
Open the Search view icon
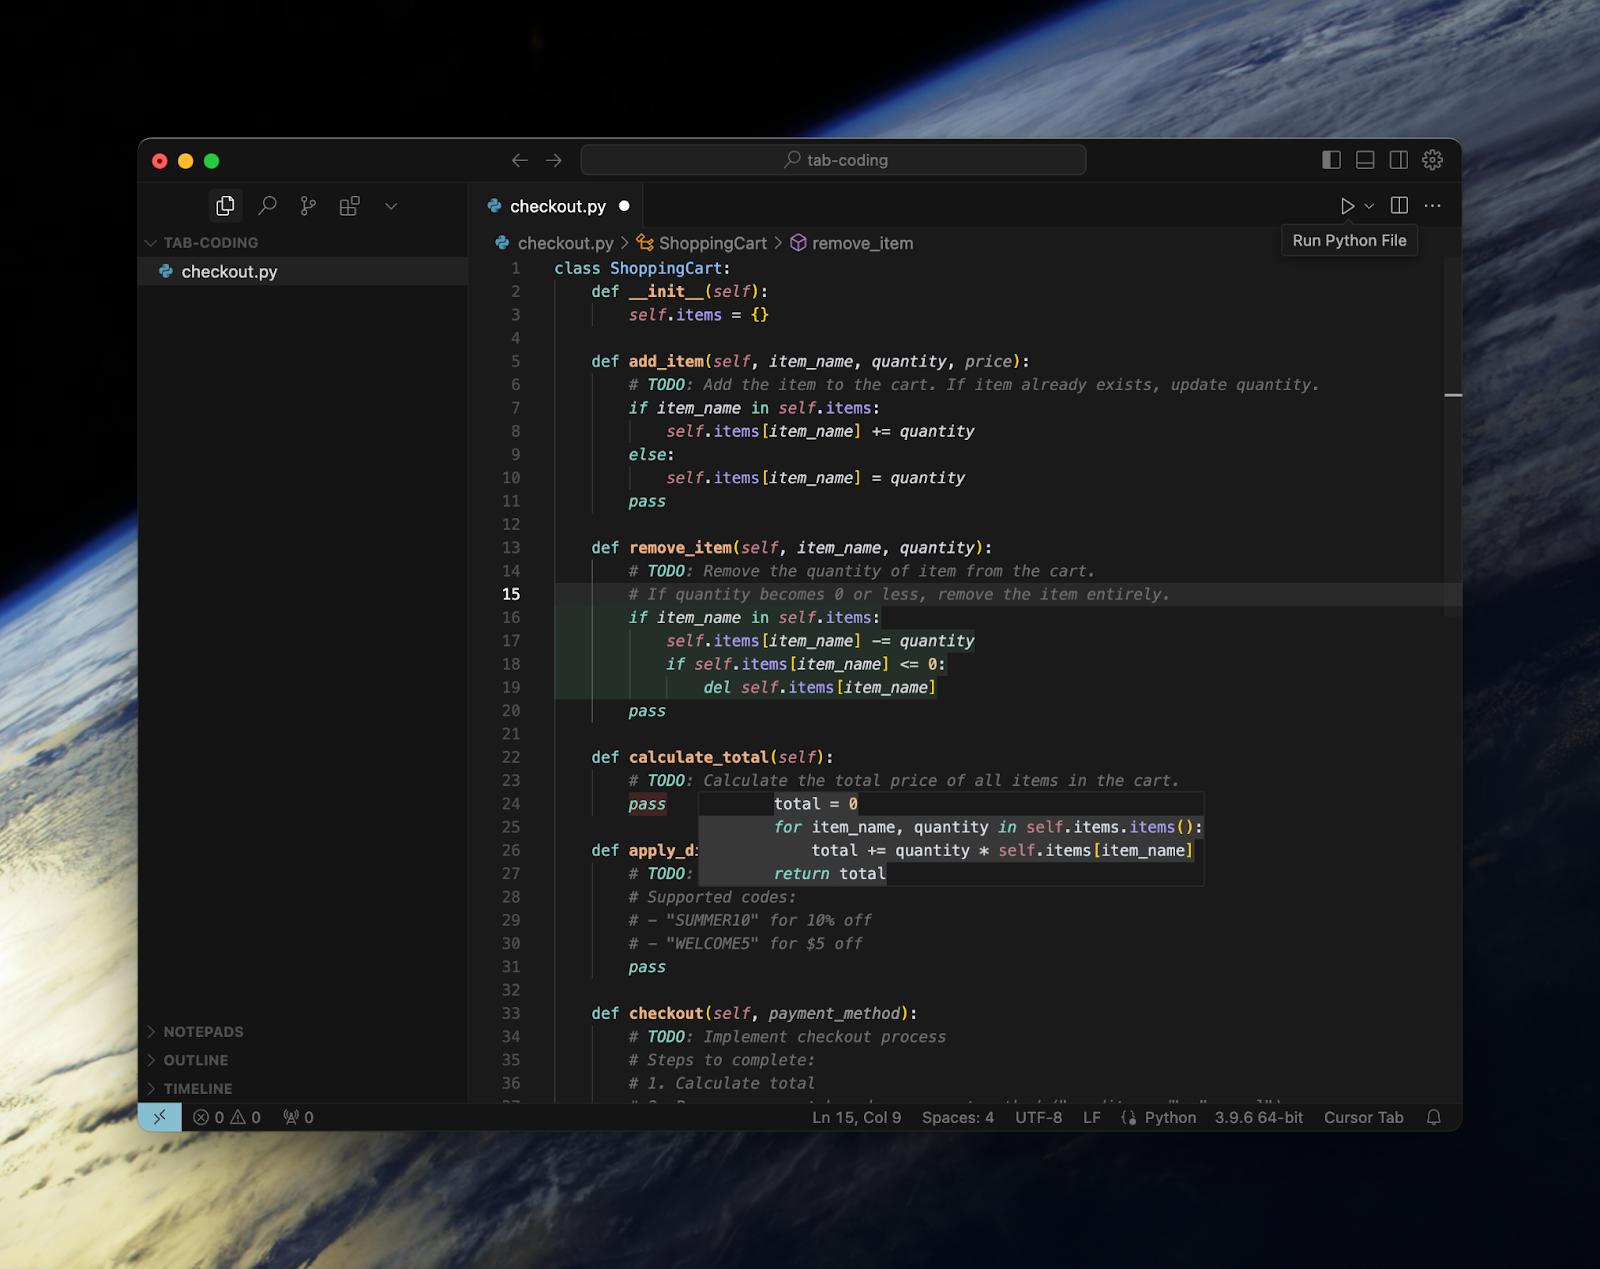coord(267,206)
